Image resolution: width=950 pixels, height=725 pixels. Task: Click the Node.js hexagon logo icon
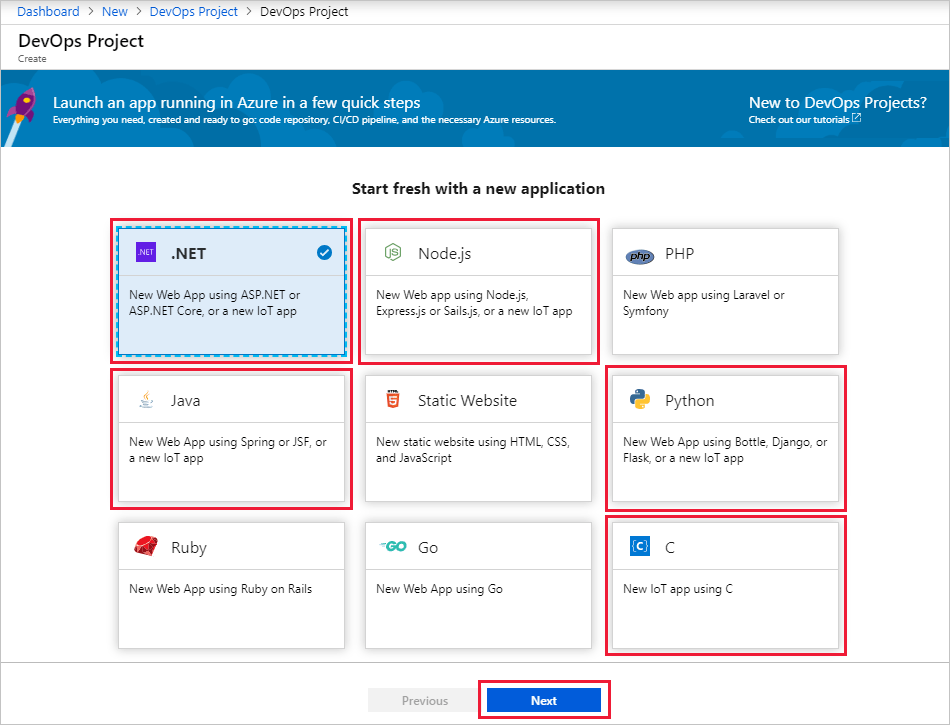tap(394, 252)
